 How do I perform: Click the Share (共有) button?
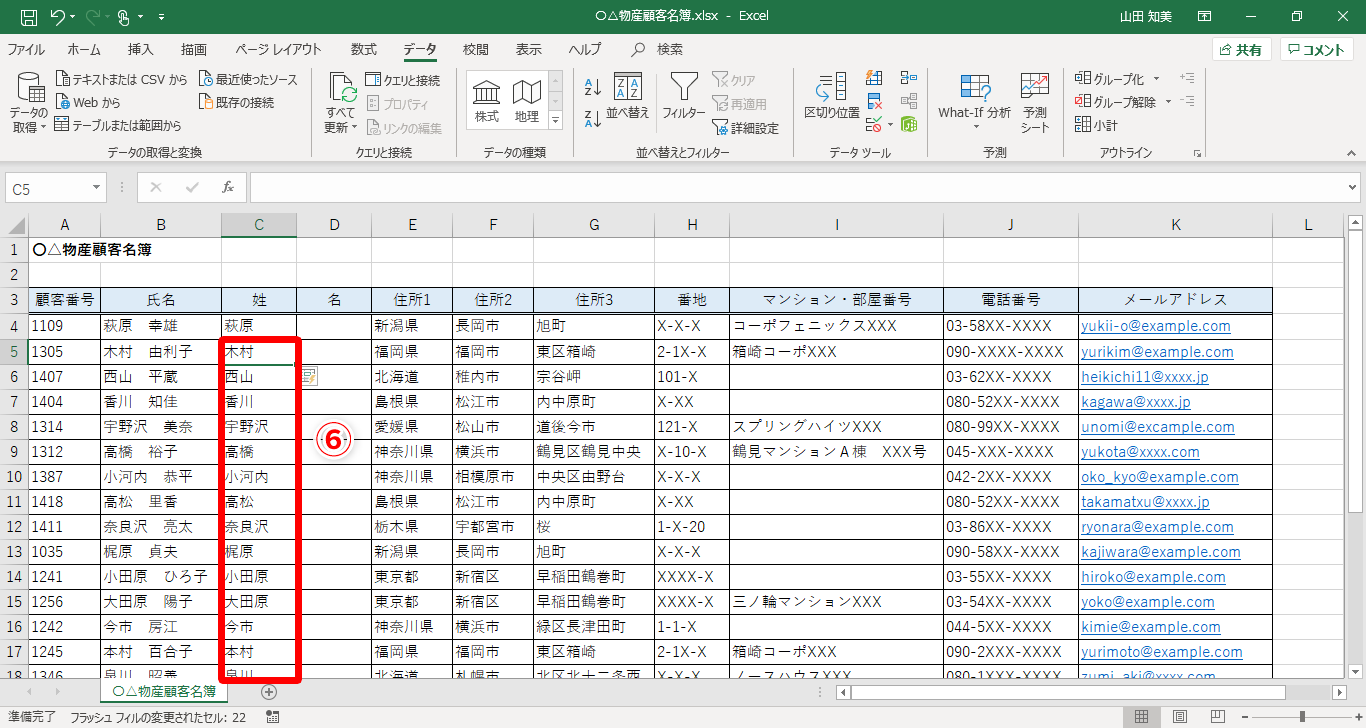(x=1241, y=50)
